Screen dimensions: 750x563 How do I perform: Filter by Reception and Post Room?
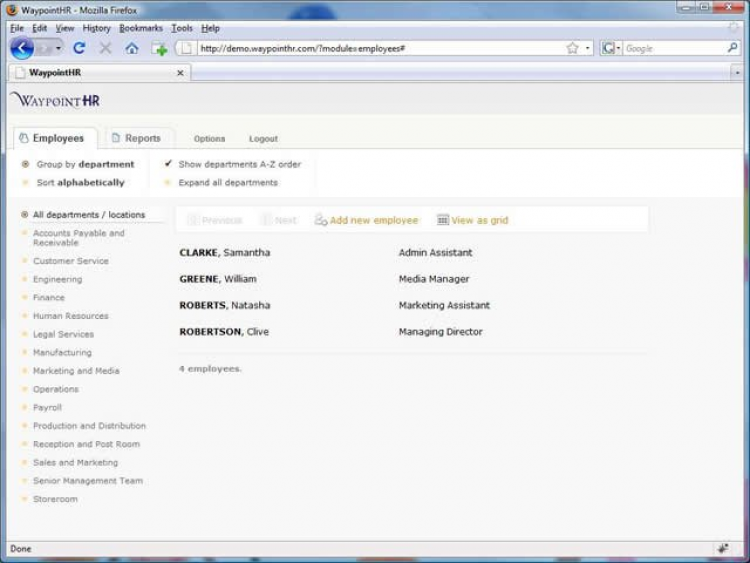tap(86, 444)
